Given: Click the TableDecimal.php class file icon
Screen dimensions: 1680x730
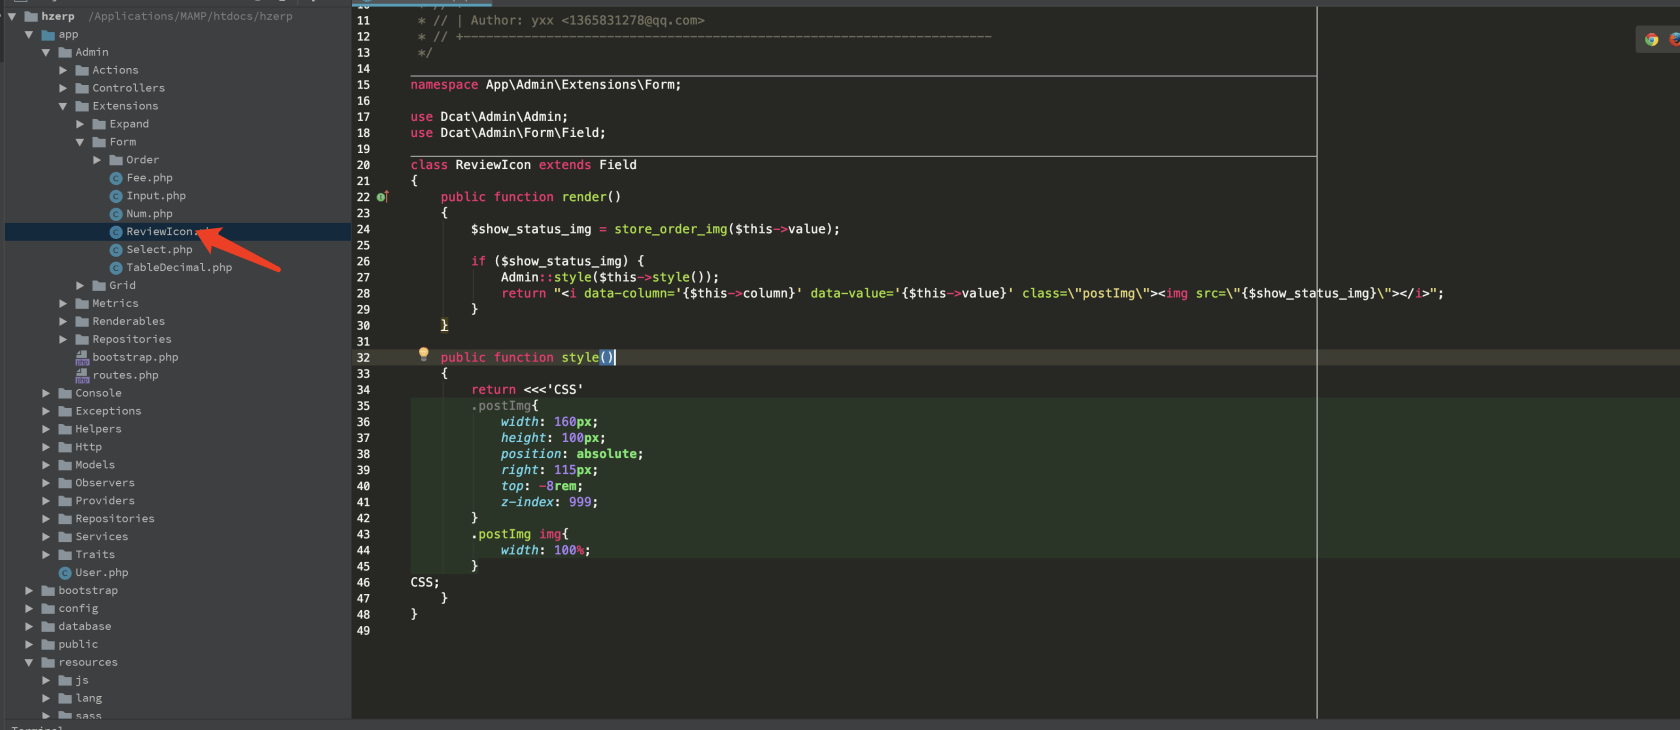Looking at the screenshot, I should coord(116,268).
